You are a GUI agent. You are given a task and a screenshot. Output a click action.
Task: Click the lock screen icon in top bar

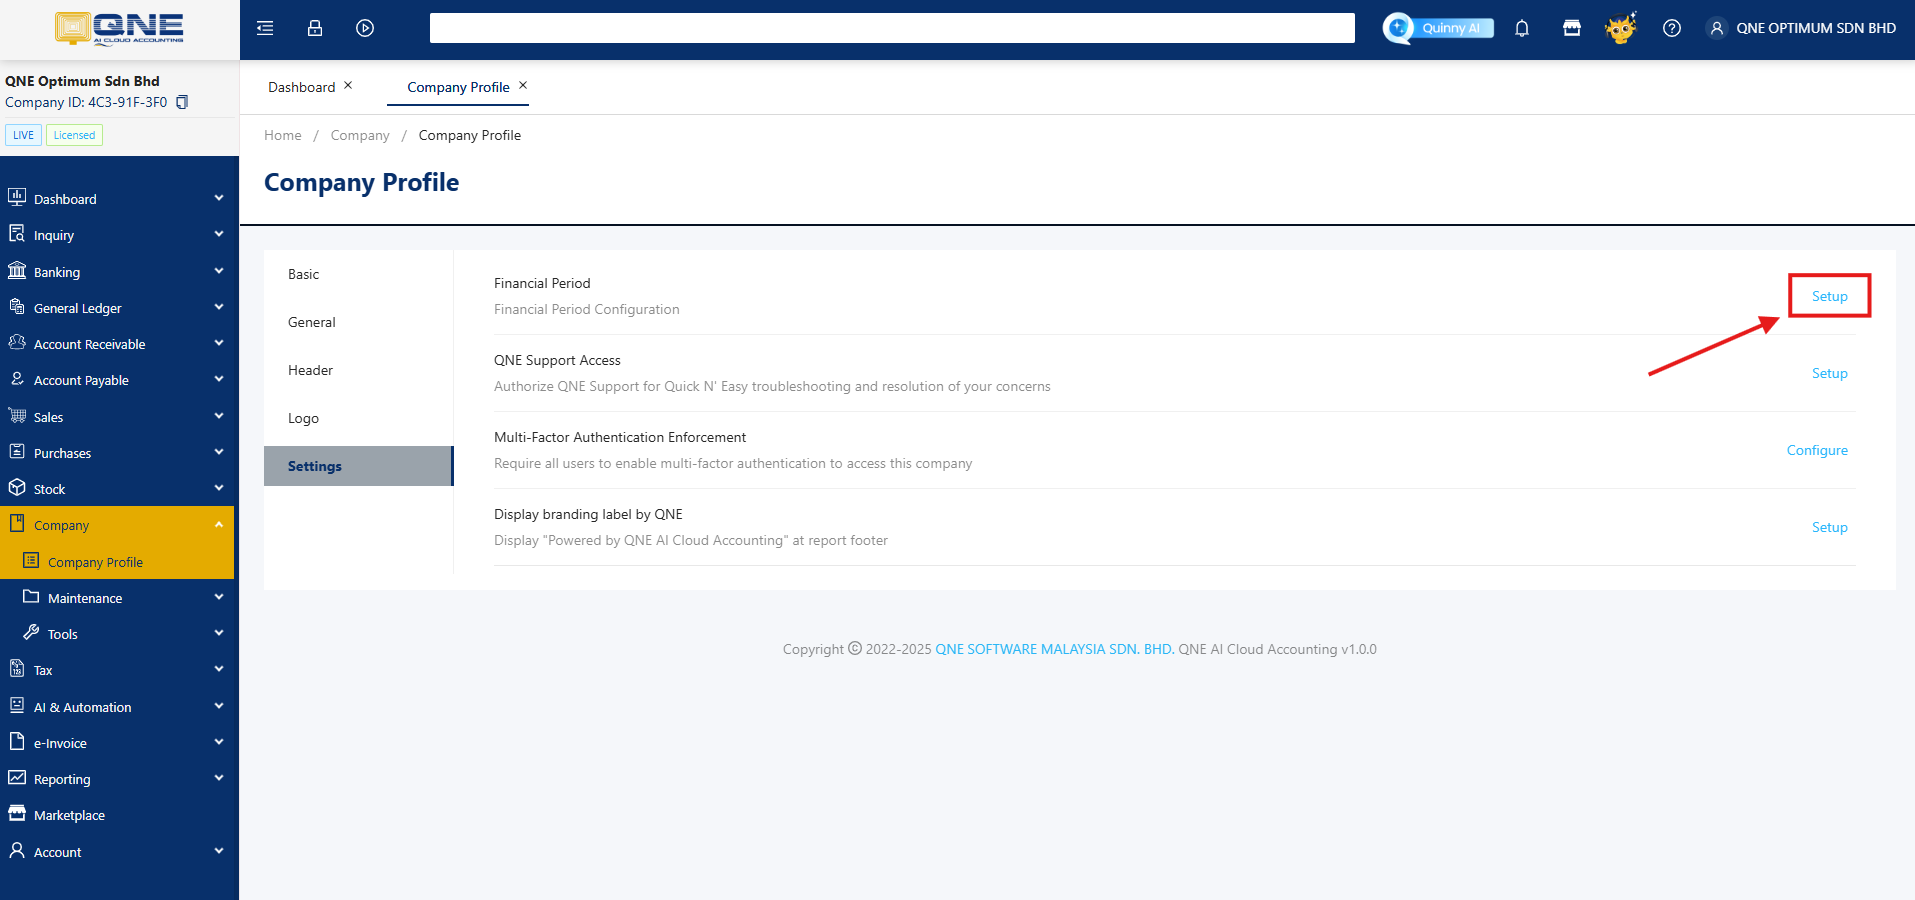point(315,28)
